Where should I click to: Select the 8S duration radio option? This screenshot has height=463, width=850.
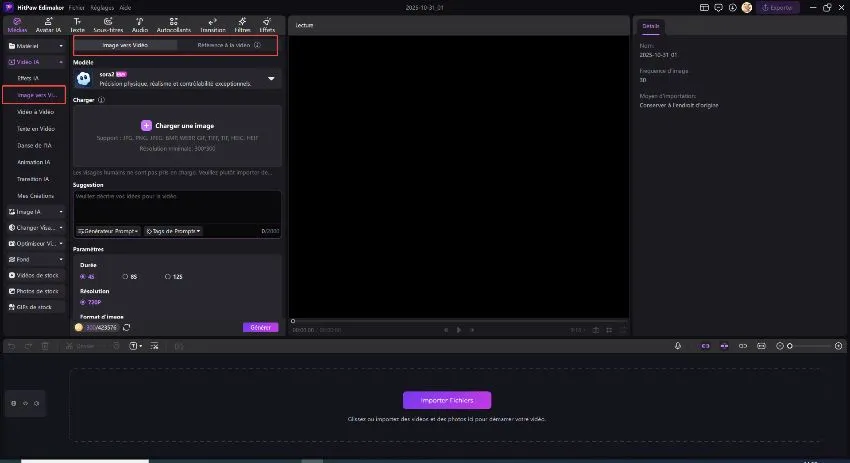[125, 276]
